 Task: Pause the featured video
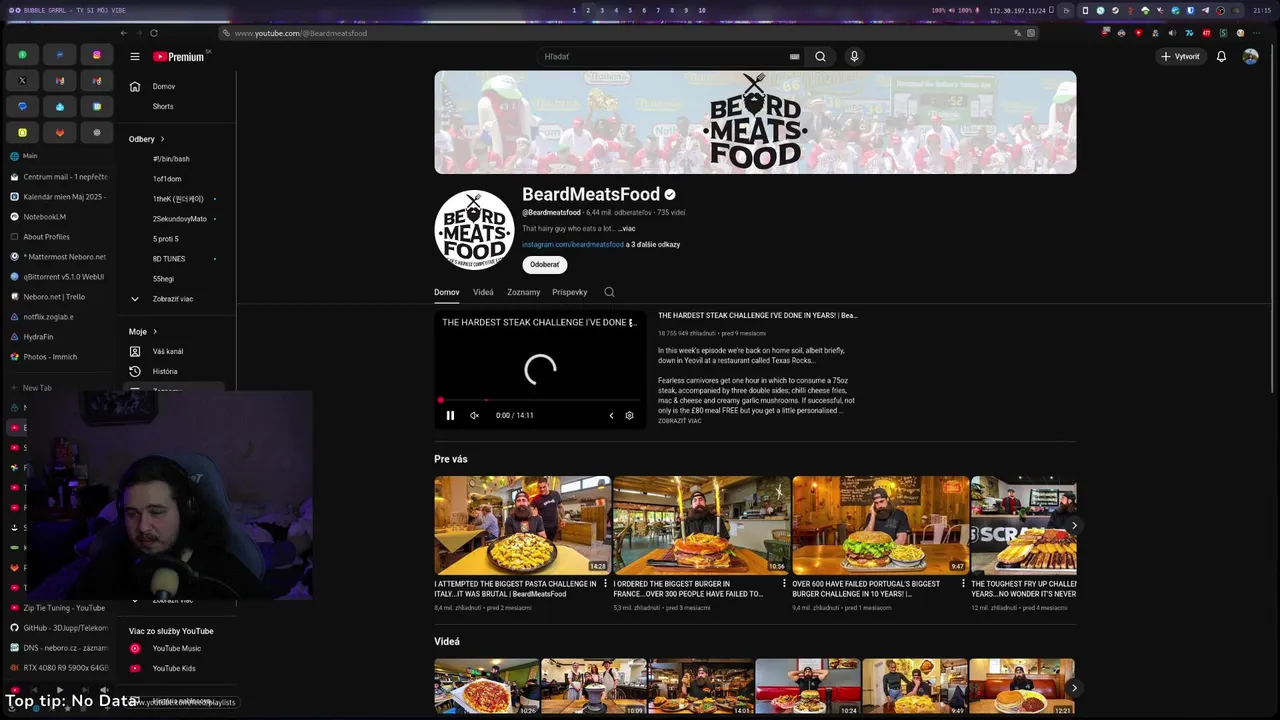(x=450, y=415)
